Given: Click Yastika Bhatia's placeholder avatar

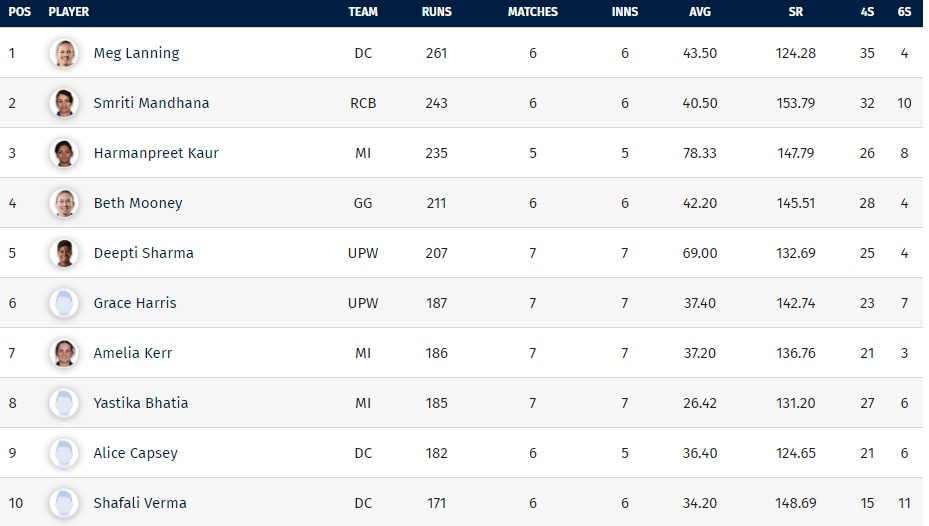Looking at the screenshot, I should tap(64, 403).
